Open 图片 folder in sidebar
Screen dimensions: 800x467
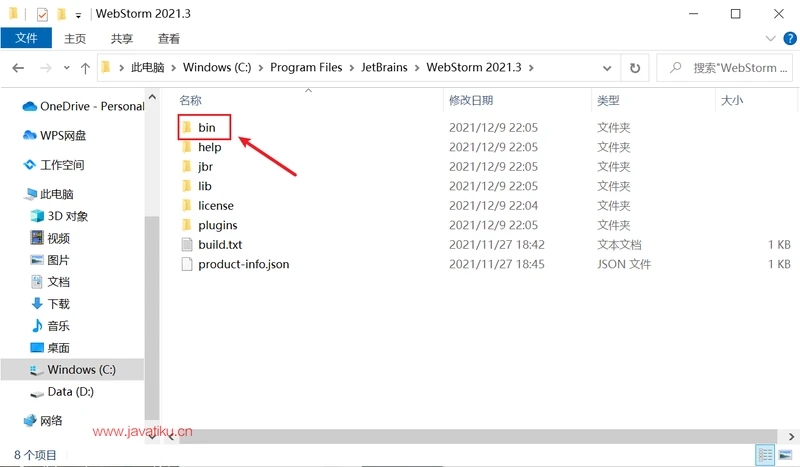pos(50,260)
